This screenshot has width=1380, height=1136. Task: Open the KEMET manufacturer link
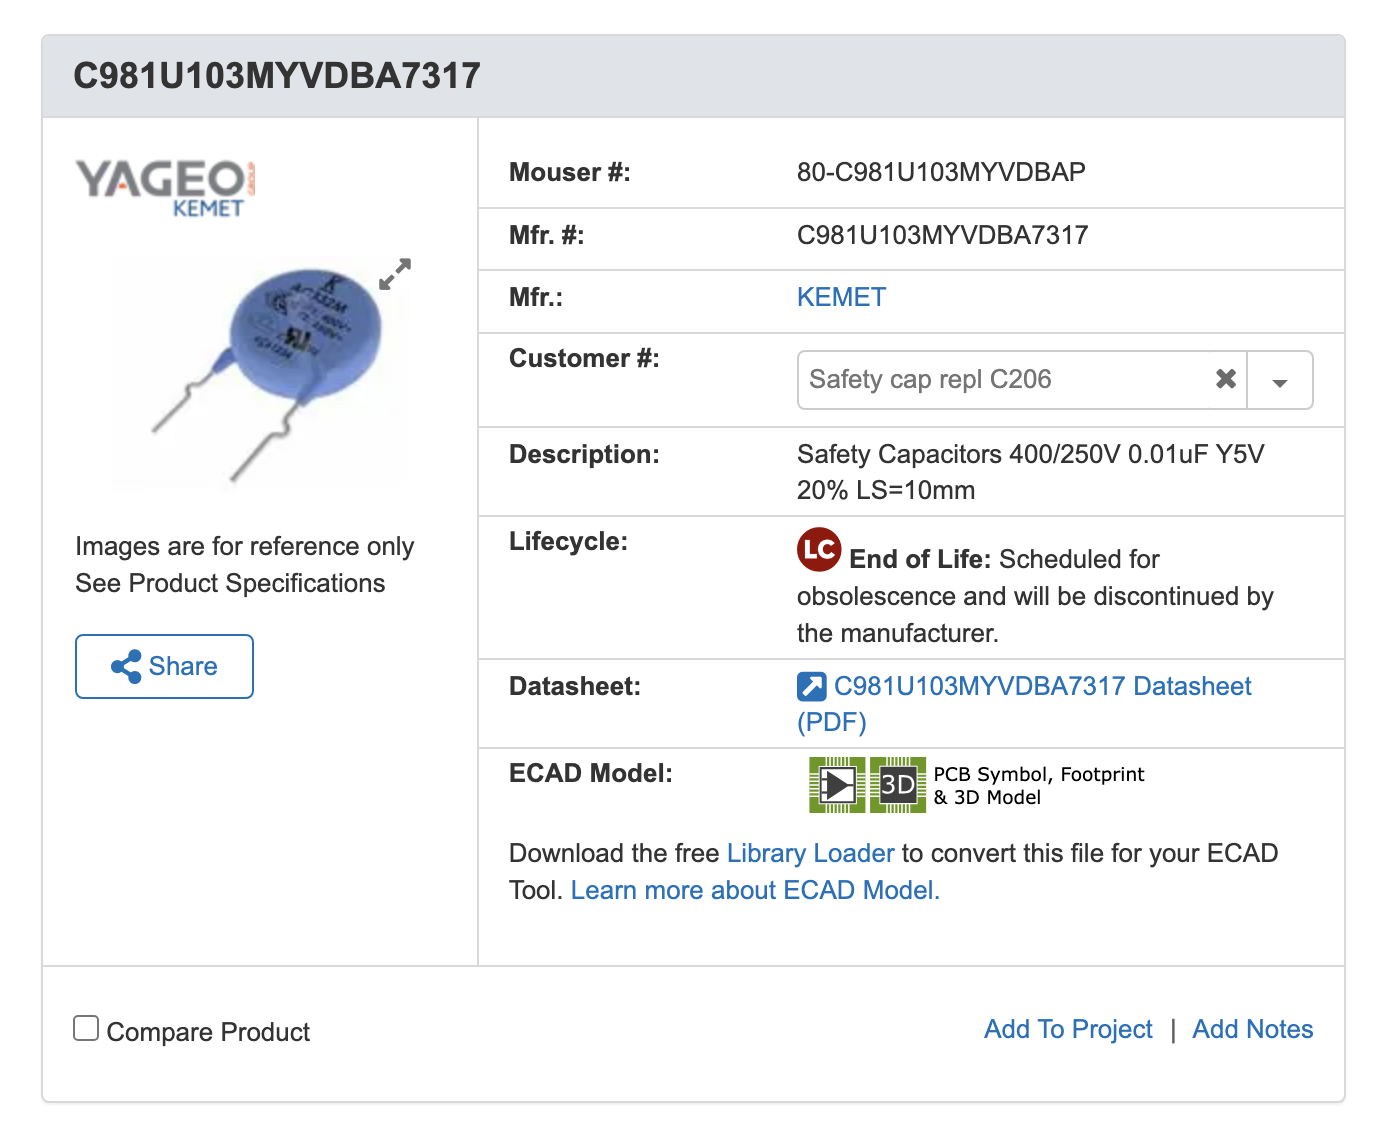pyautogui.click(x=841, y=297)
